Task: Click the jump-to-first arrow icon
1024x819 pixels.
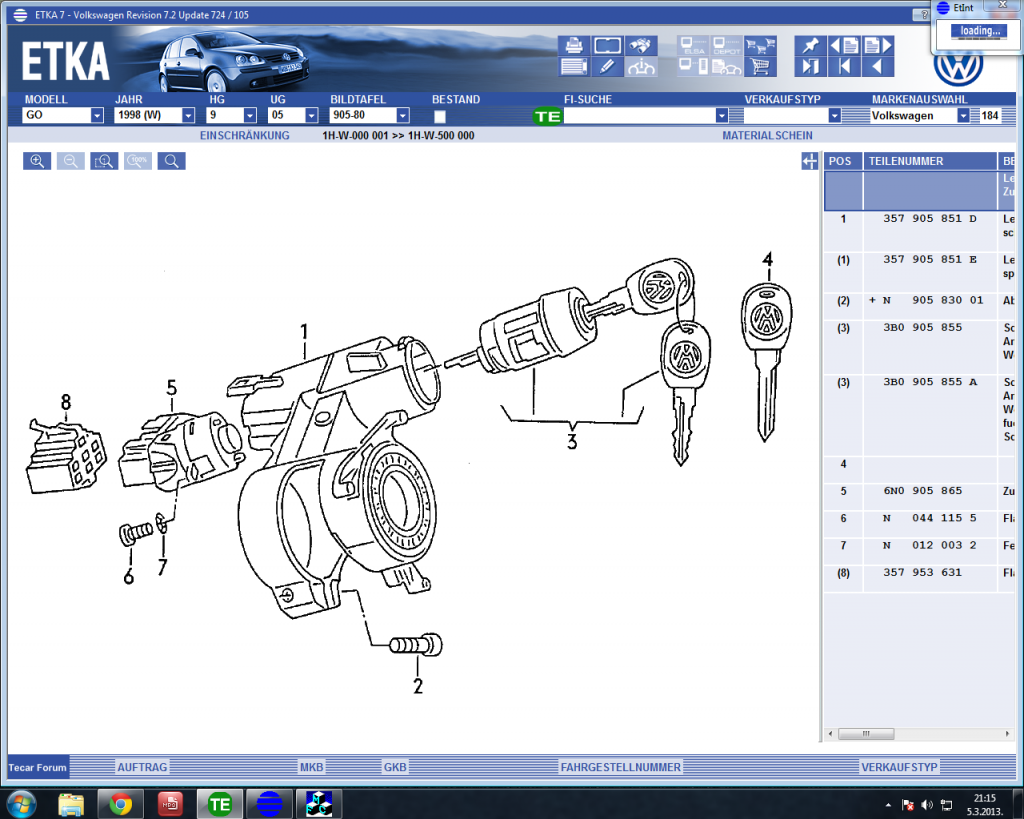Action: (x=844, y=66)
